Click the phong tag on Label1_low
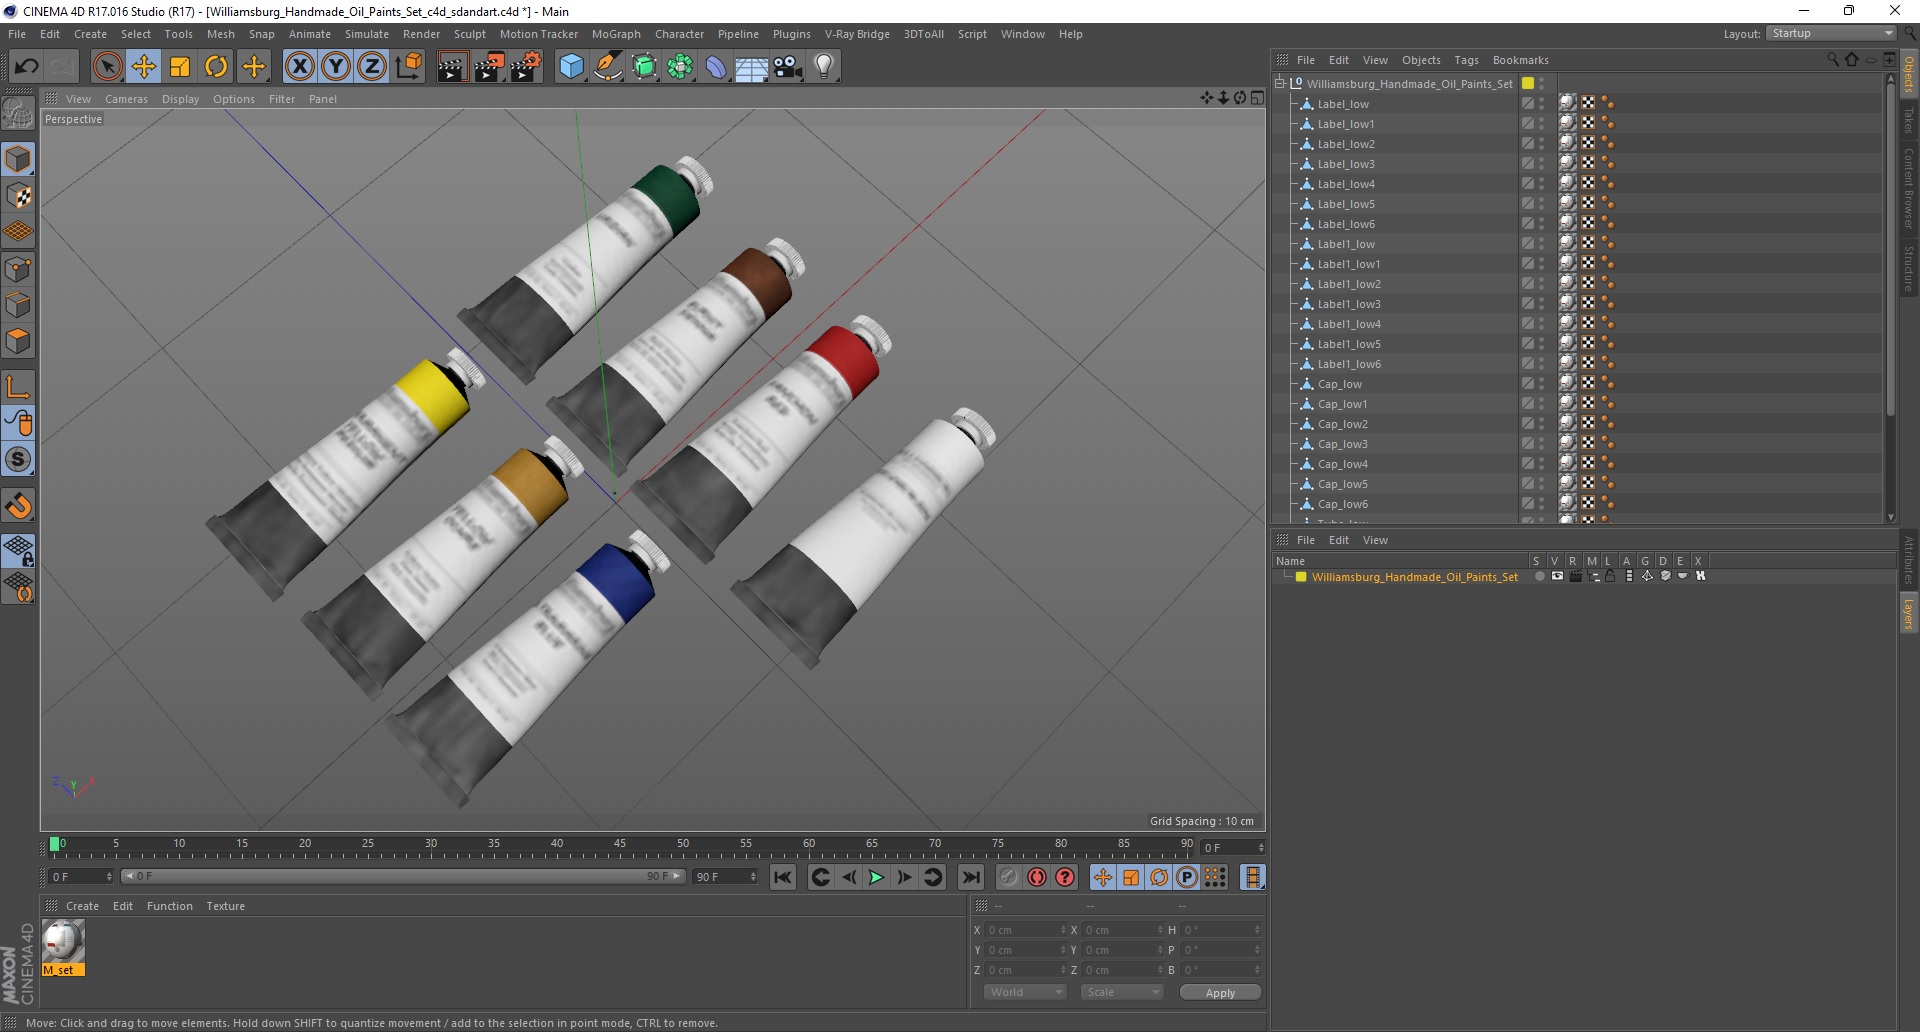 point(1608,244)
